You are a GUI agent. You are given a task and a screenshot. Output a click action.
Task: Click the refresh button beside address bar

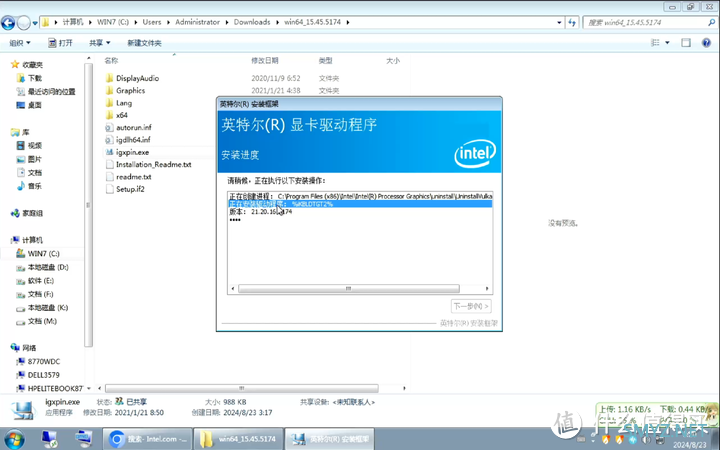572,22
